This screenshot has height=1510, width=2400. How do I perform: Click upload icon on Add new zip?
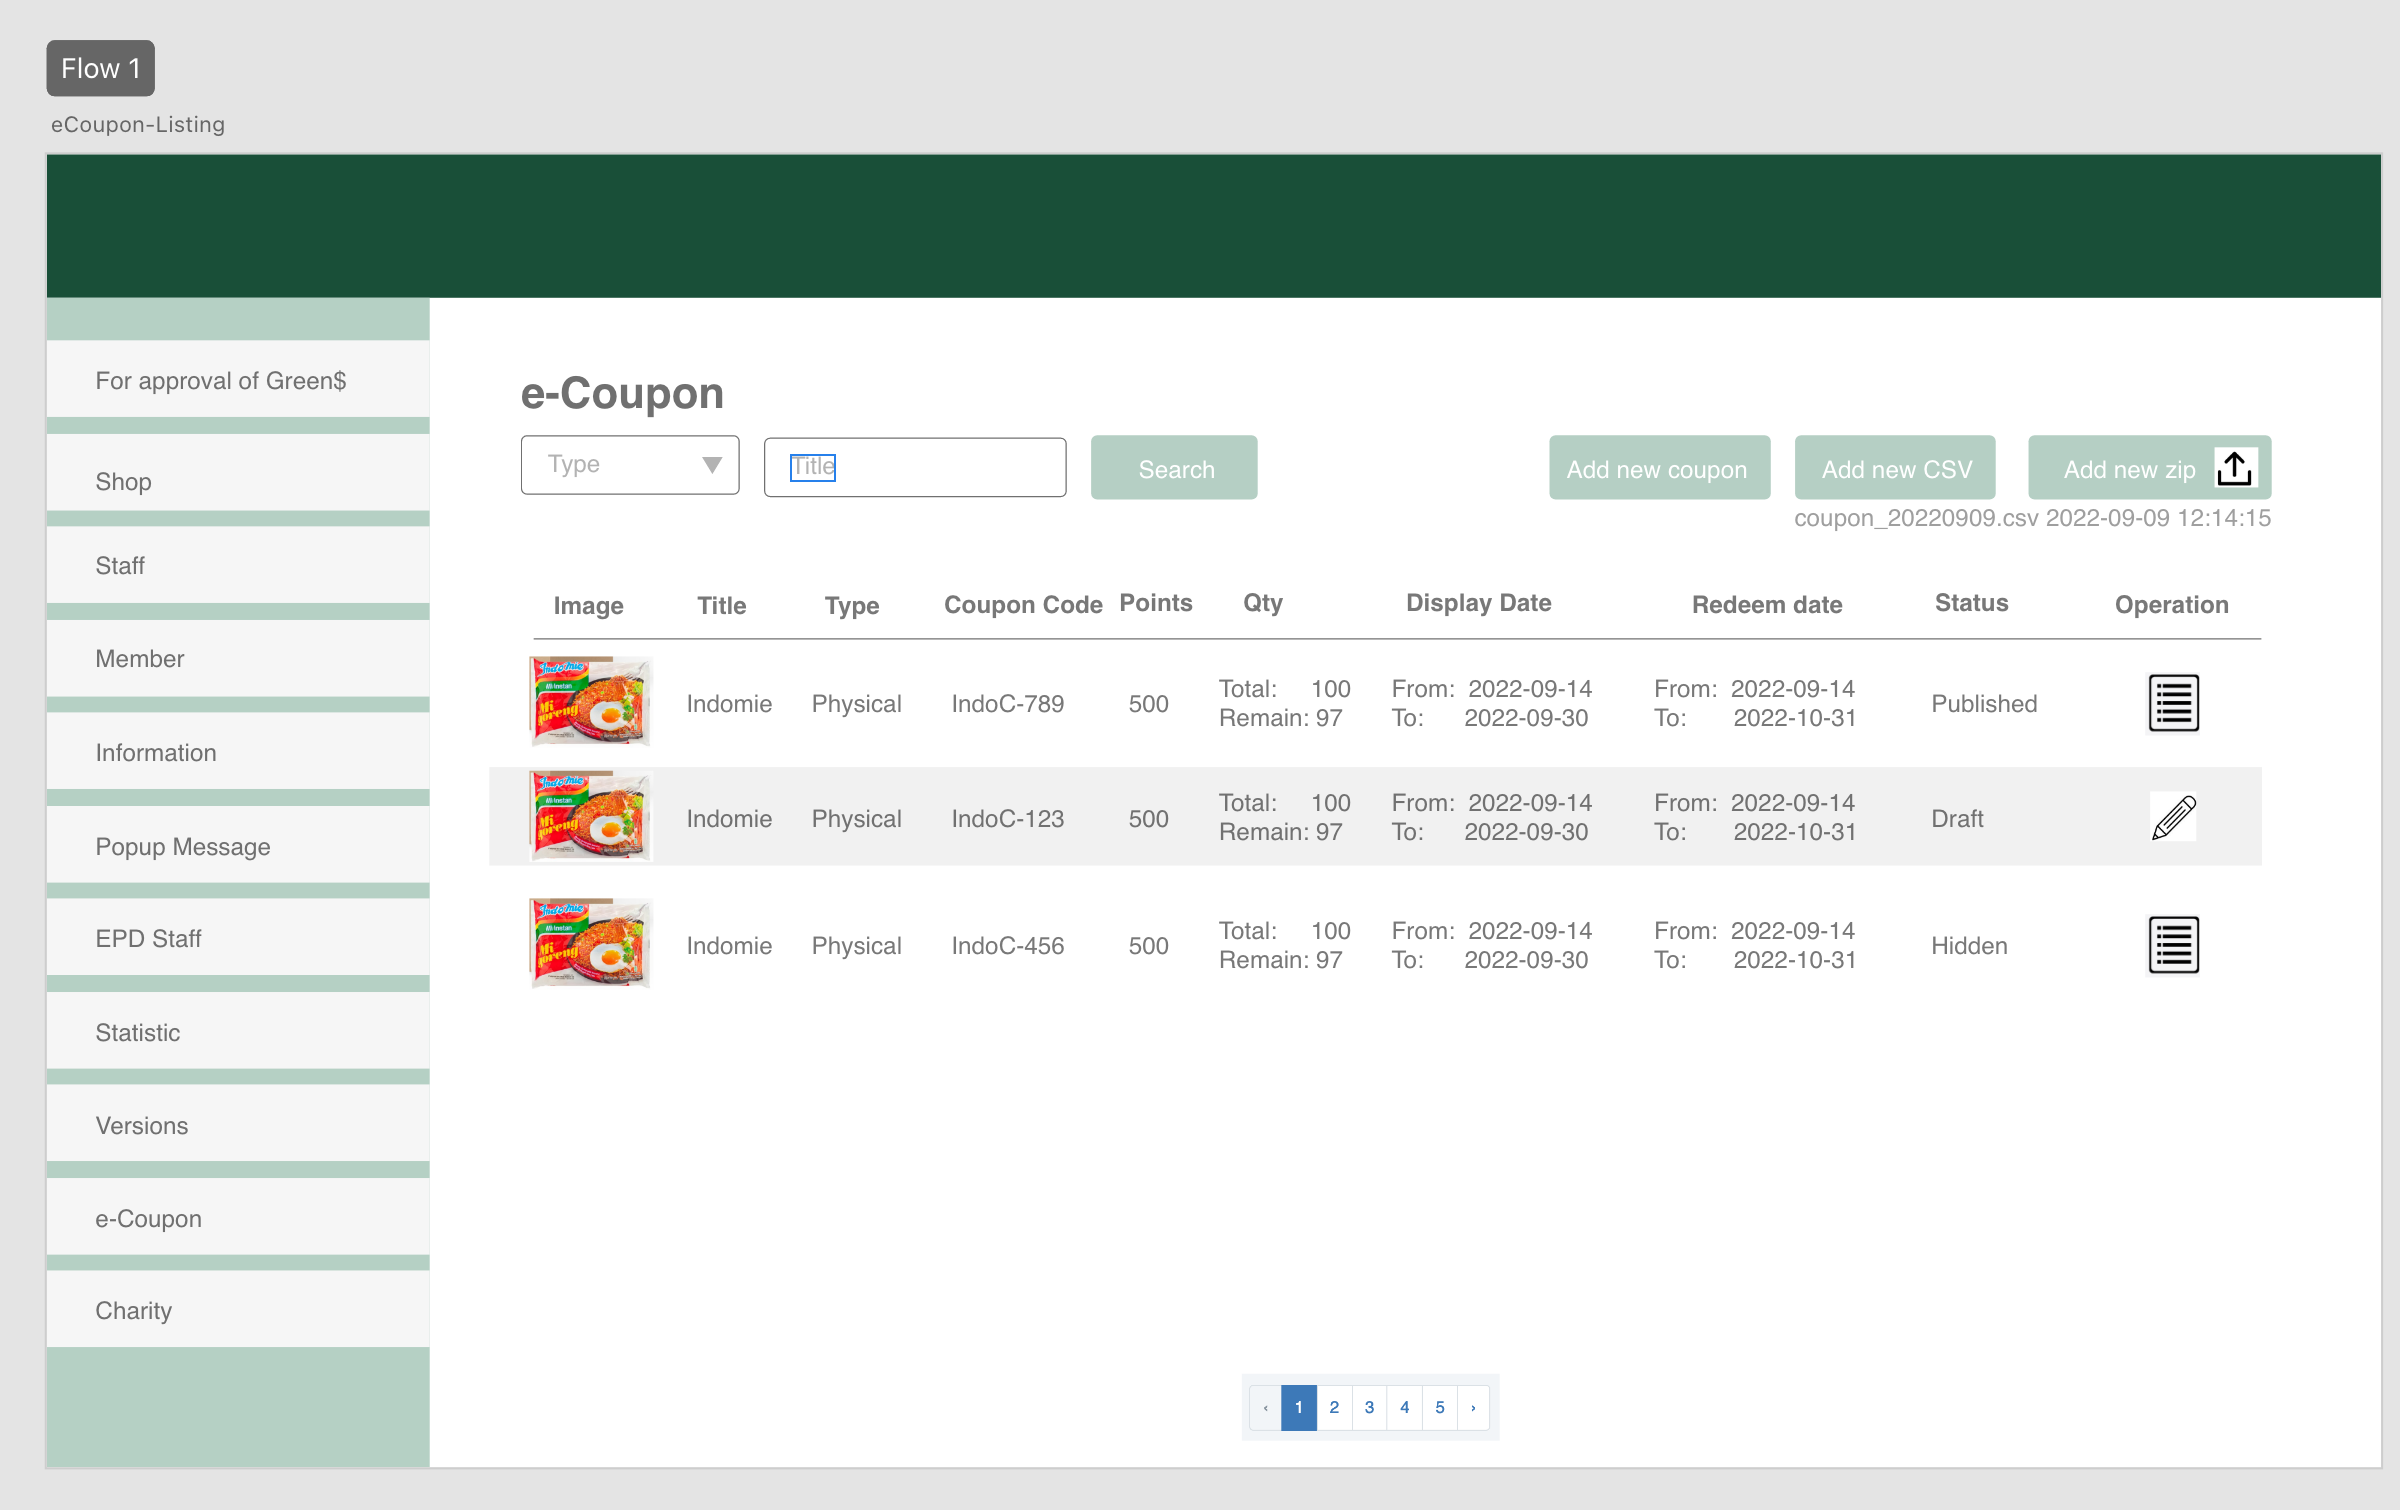coord(2235,468)
